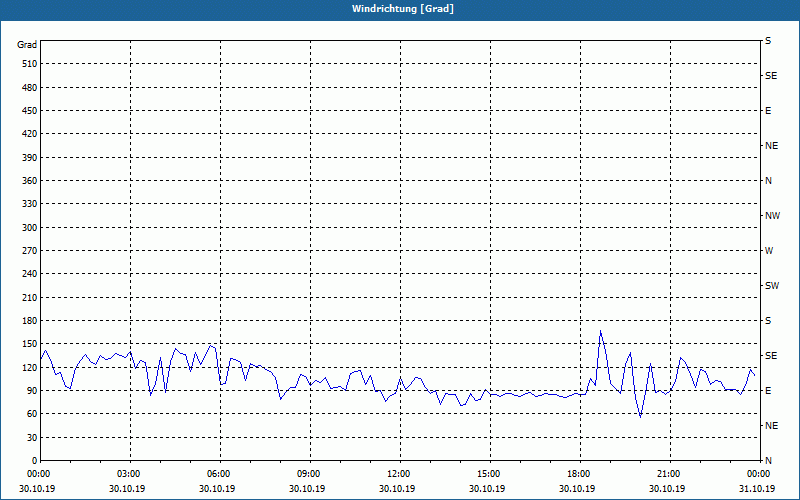Click the 30.10.19 date under 06:00

[x=217, y=489]
